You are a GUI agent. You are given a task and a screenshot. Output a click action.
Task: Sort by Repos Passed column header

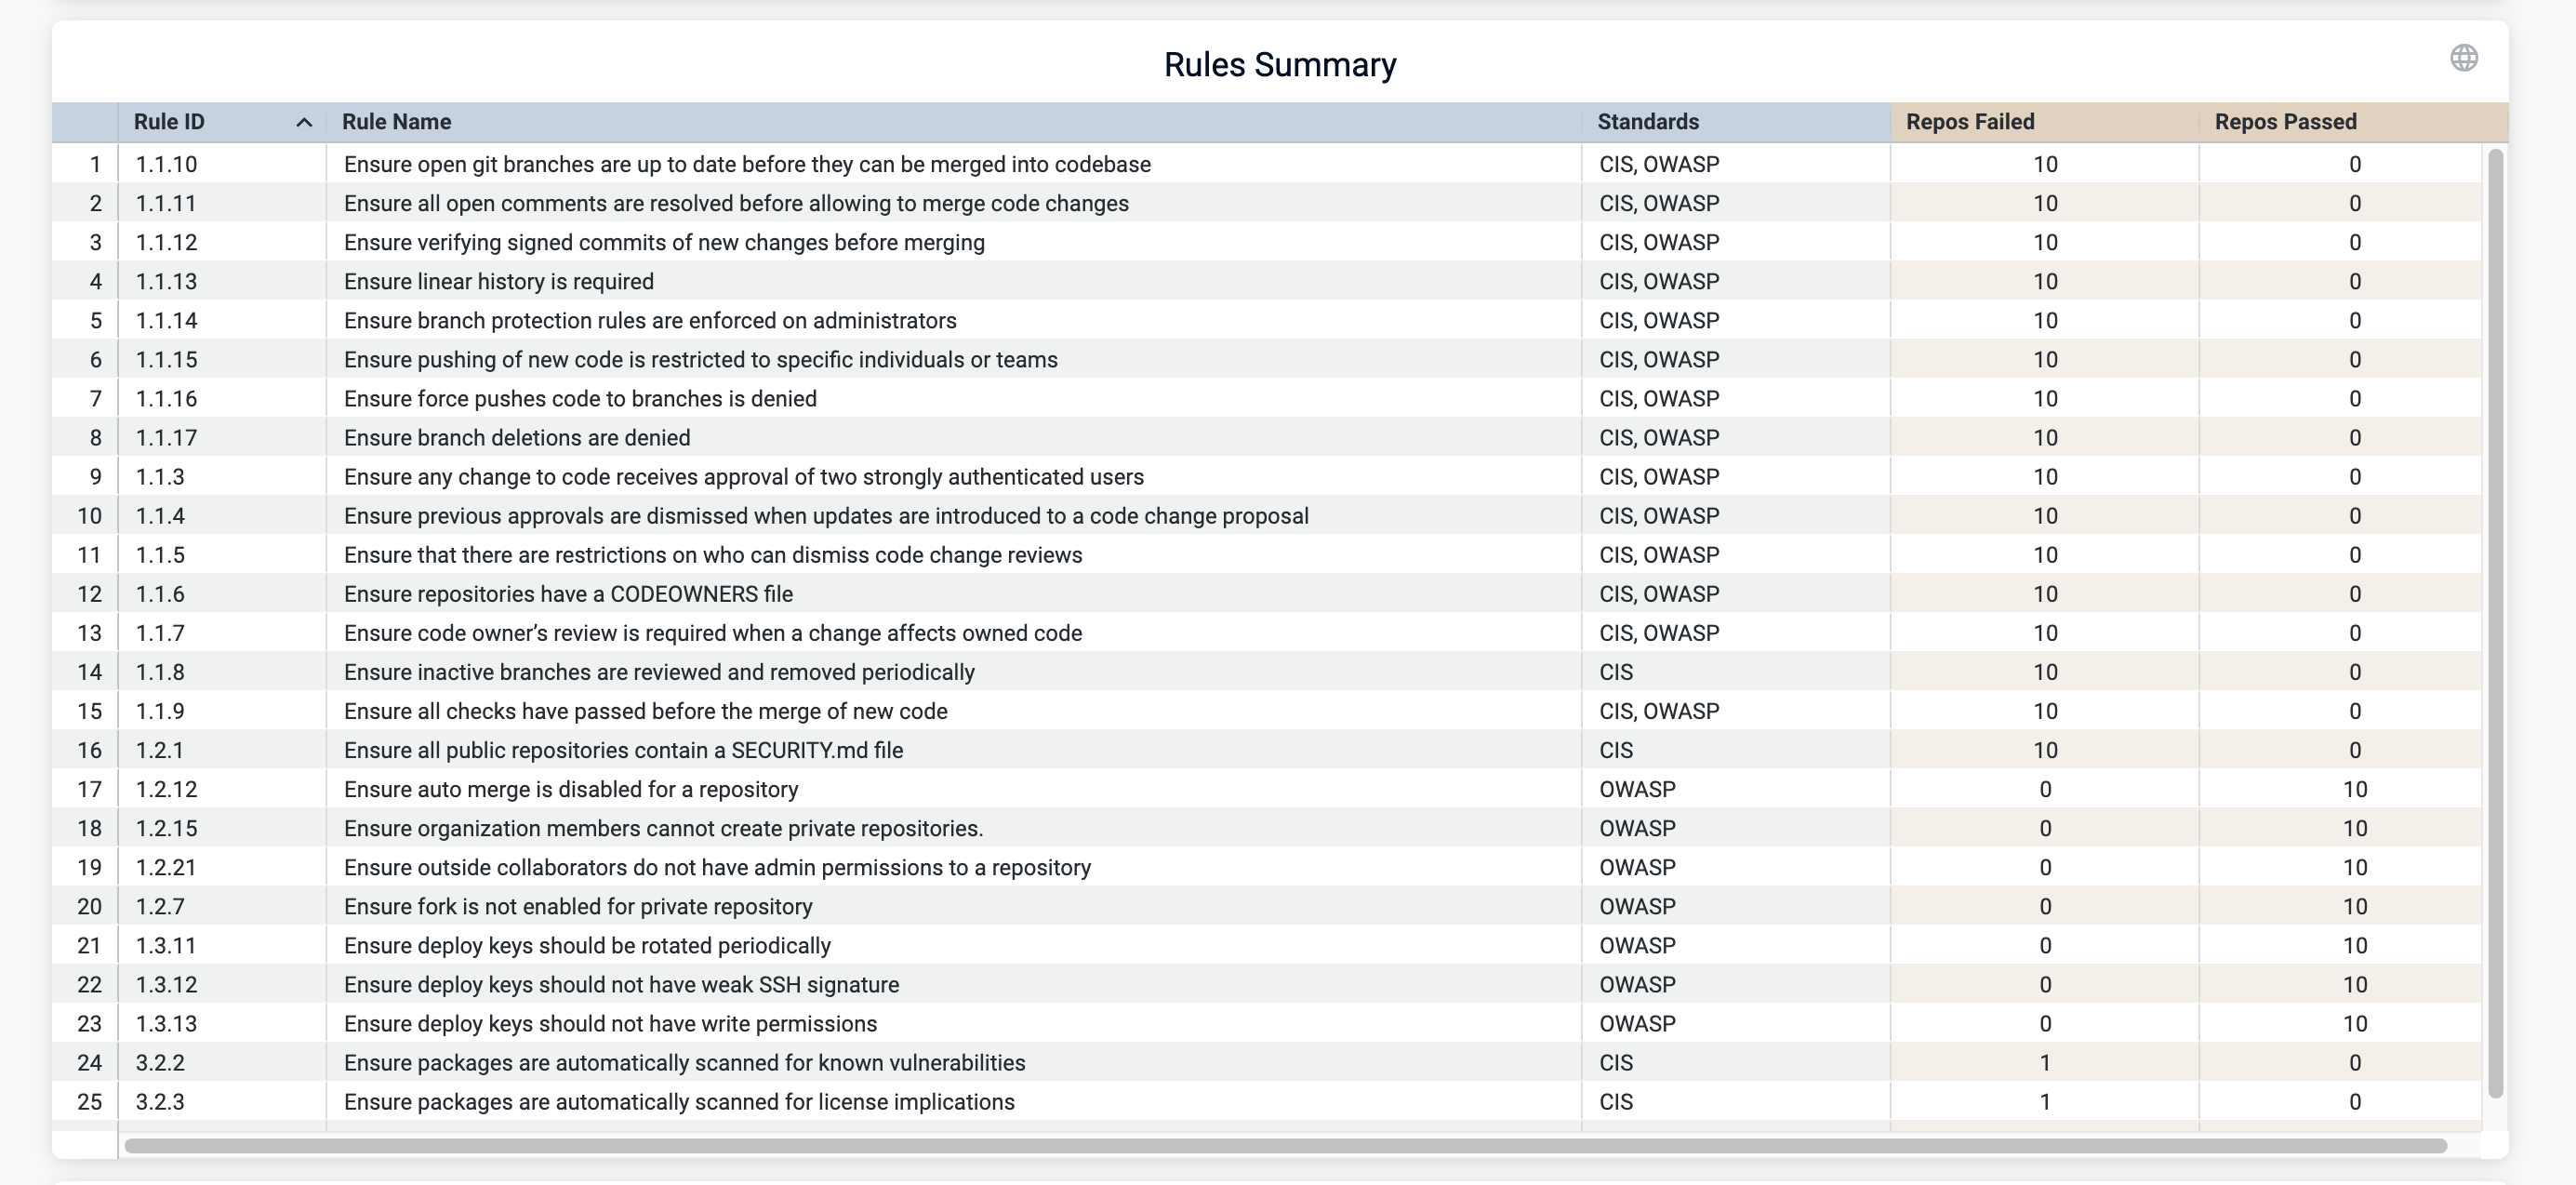[2284, 122]
